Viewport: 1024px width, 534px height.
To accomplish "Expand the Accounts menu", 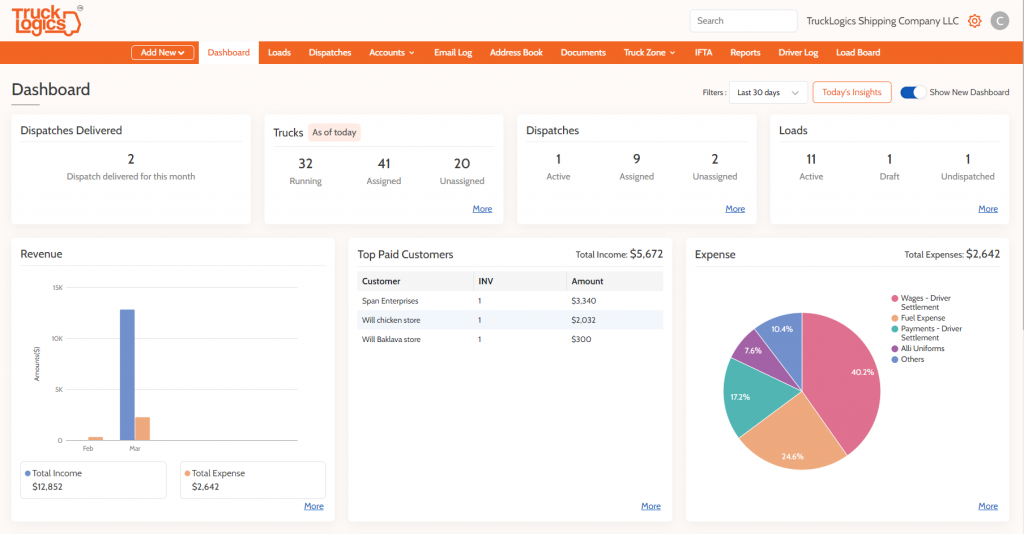I will click(x=391, y=52).
